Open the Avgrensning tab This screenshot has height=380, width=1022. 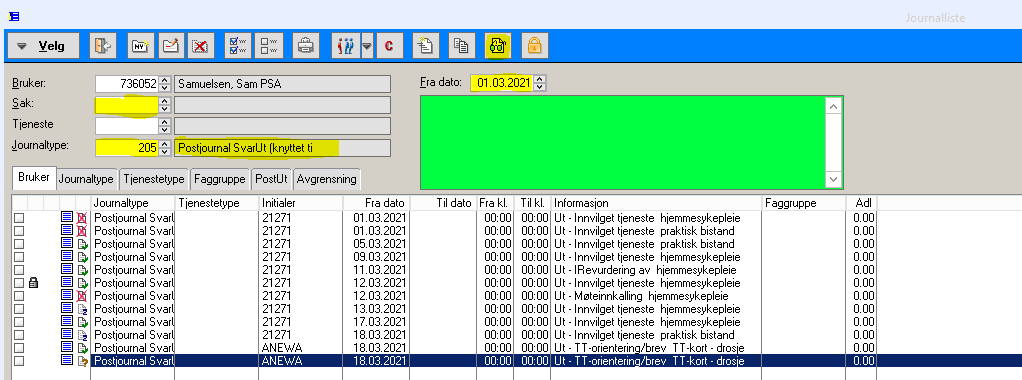click(x=326, y=179)
